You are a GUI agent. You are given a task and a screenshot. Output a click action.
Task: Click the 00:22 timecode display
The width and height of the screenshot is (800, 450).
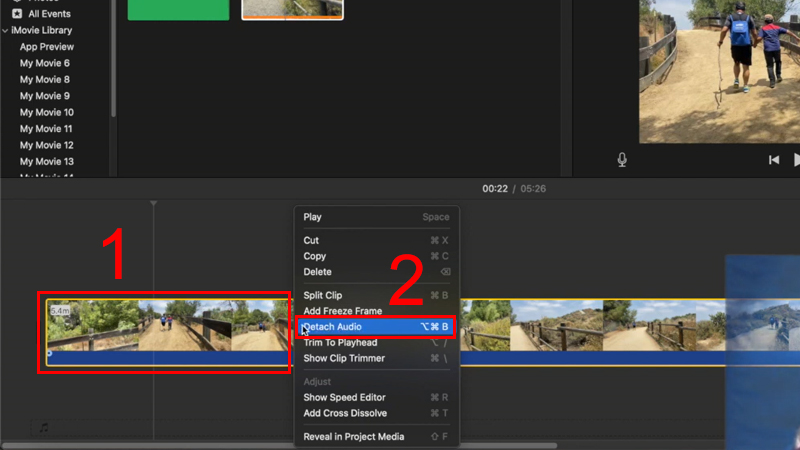click(495, 189)
